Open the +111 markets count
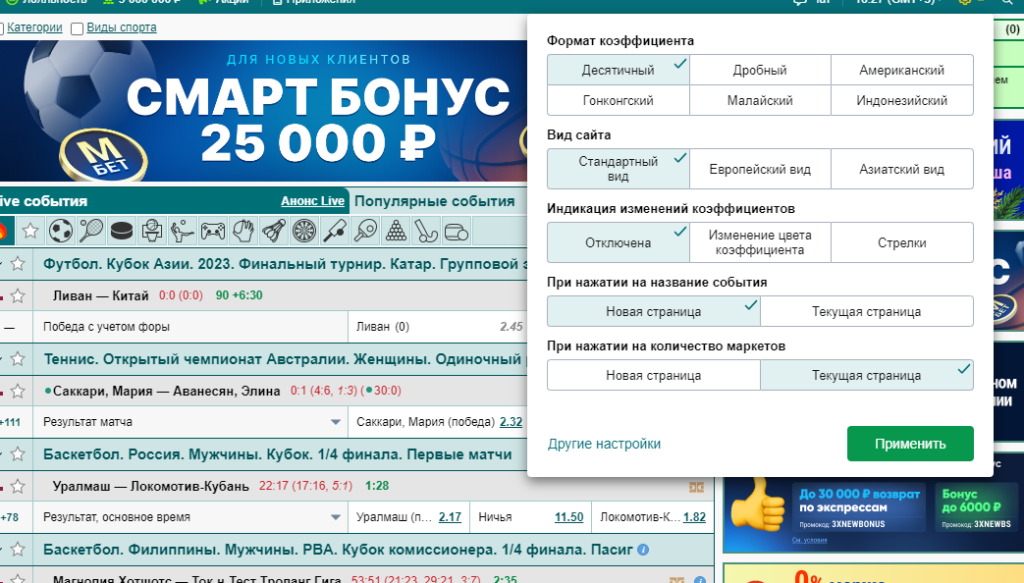 click(10, 422)
